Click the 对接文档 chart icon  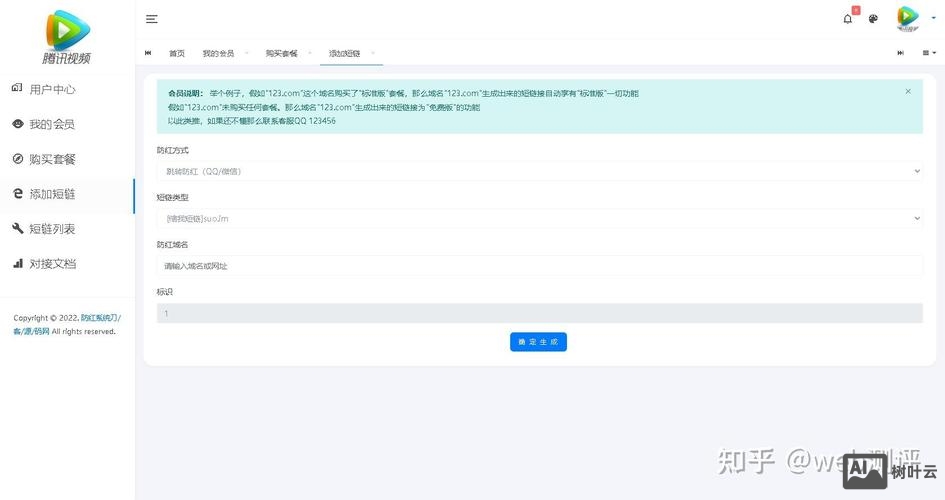17,263
